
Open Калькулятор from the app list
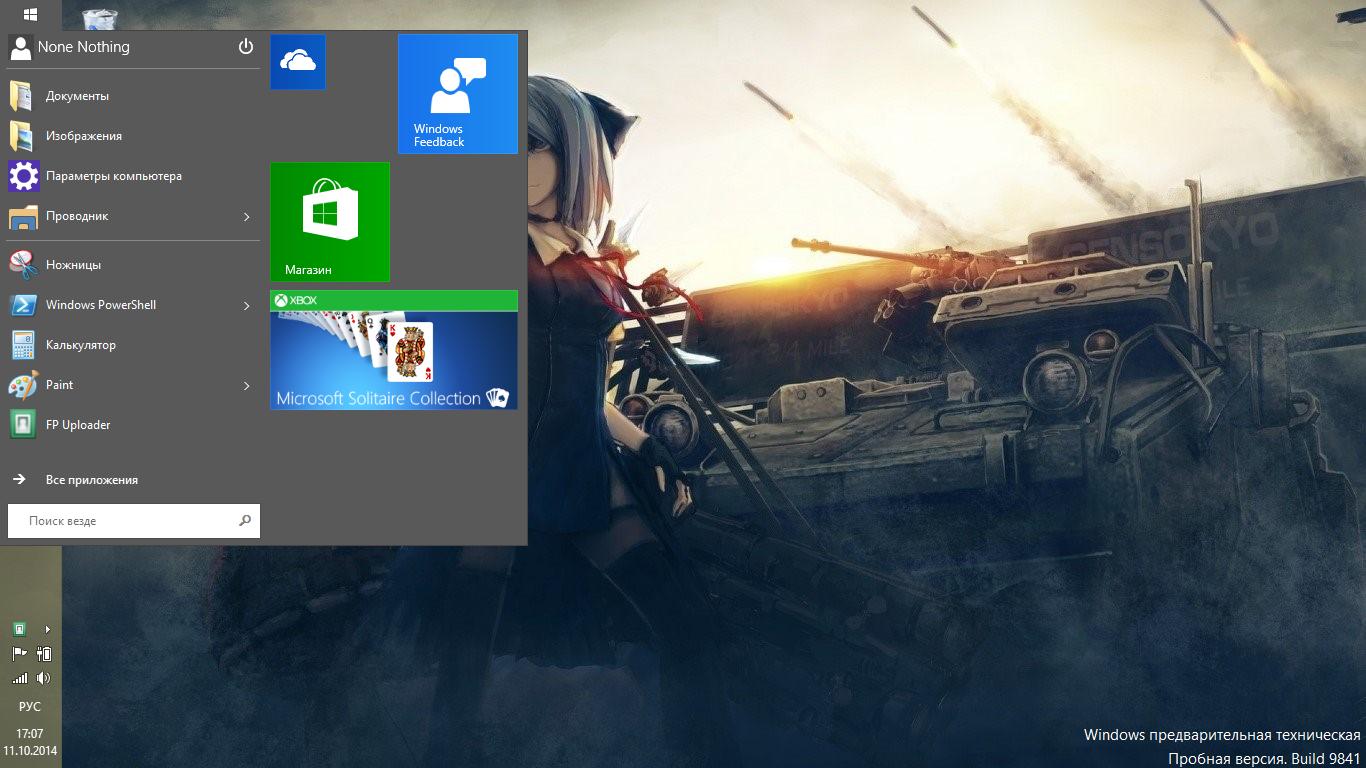(80, 345)
